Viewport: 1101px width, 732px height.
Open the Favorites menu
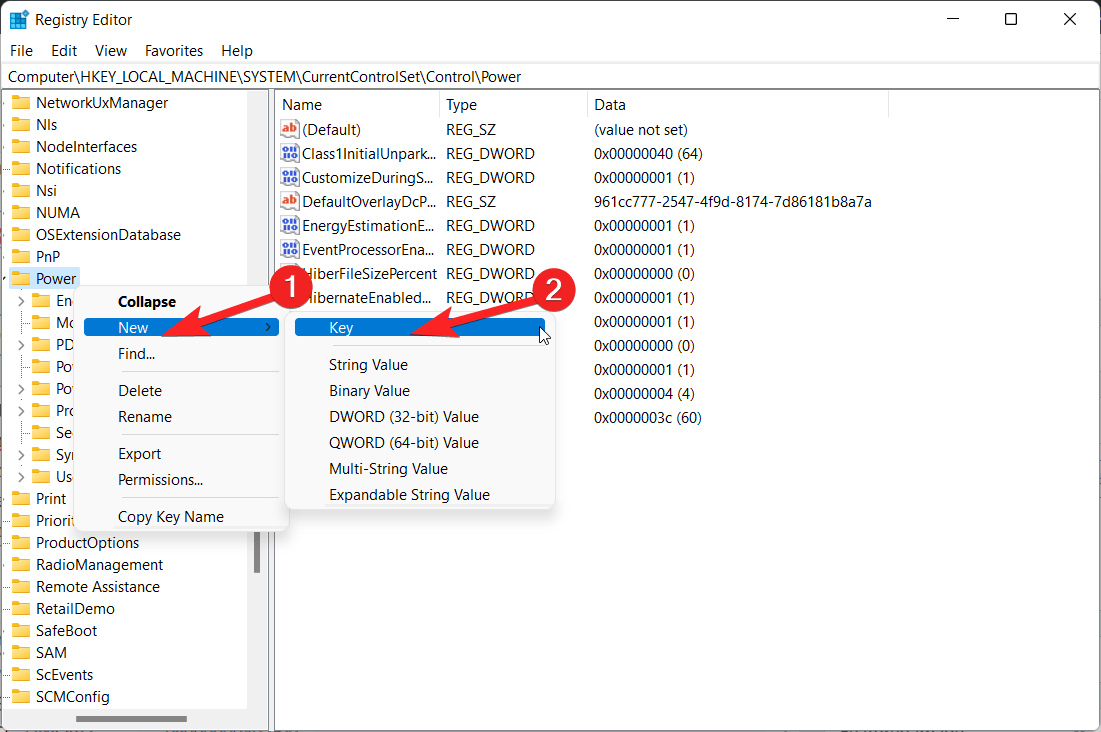click(x=173, y=50)
